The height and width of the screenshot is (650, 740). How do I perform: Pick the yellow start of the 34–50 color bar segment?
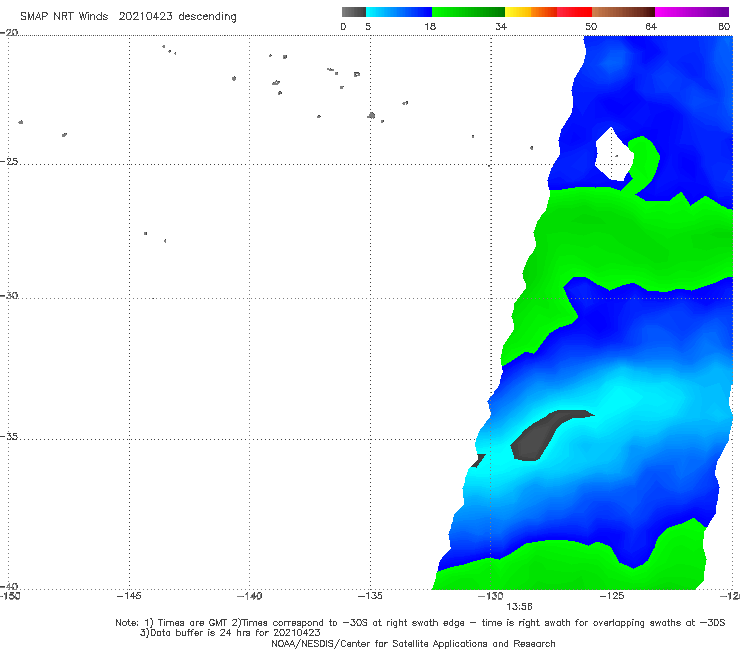[518, 12]
